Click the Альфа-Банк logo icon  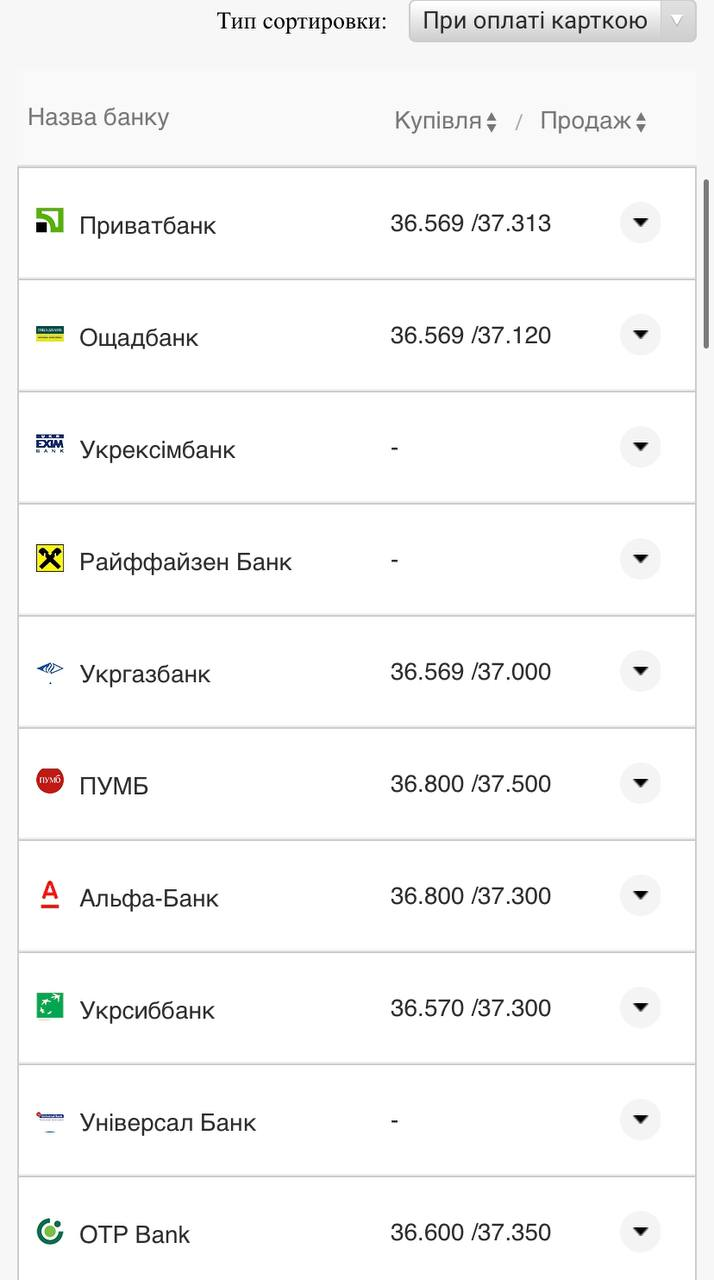49,893
